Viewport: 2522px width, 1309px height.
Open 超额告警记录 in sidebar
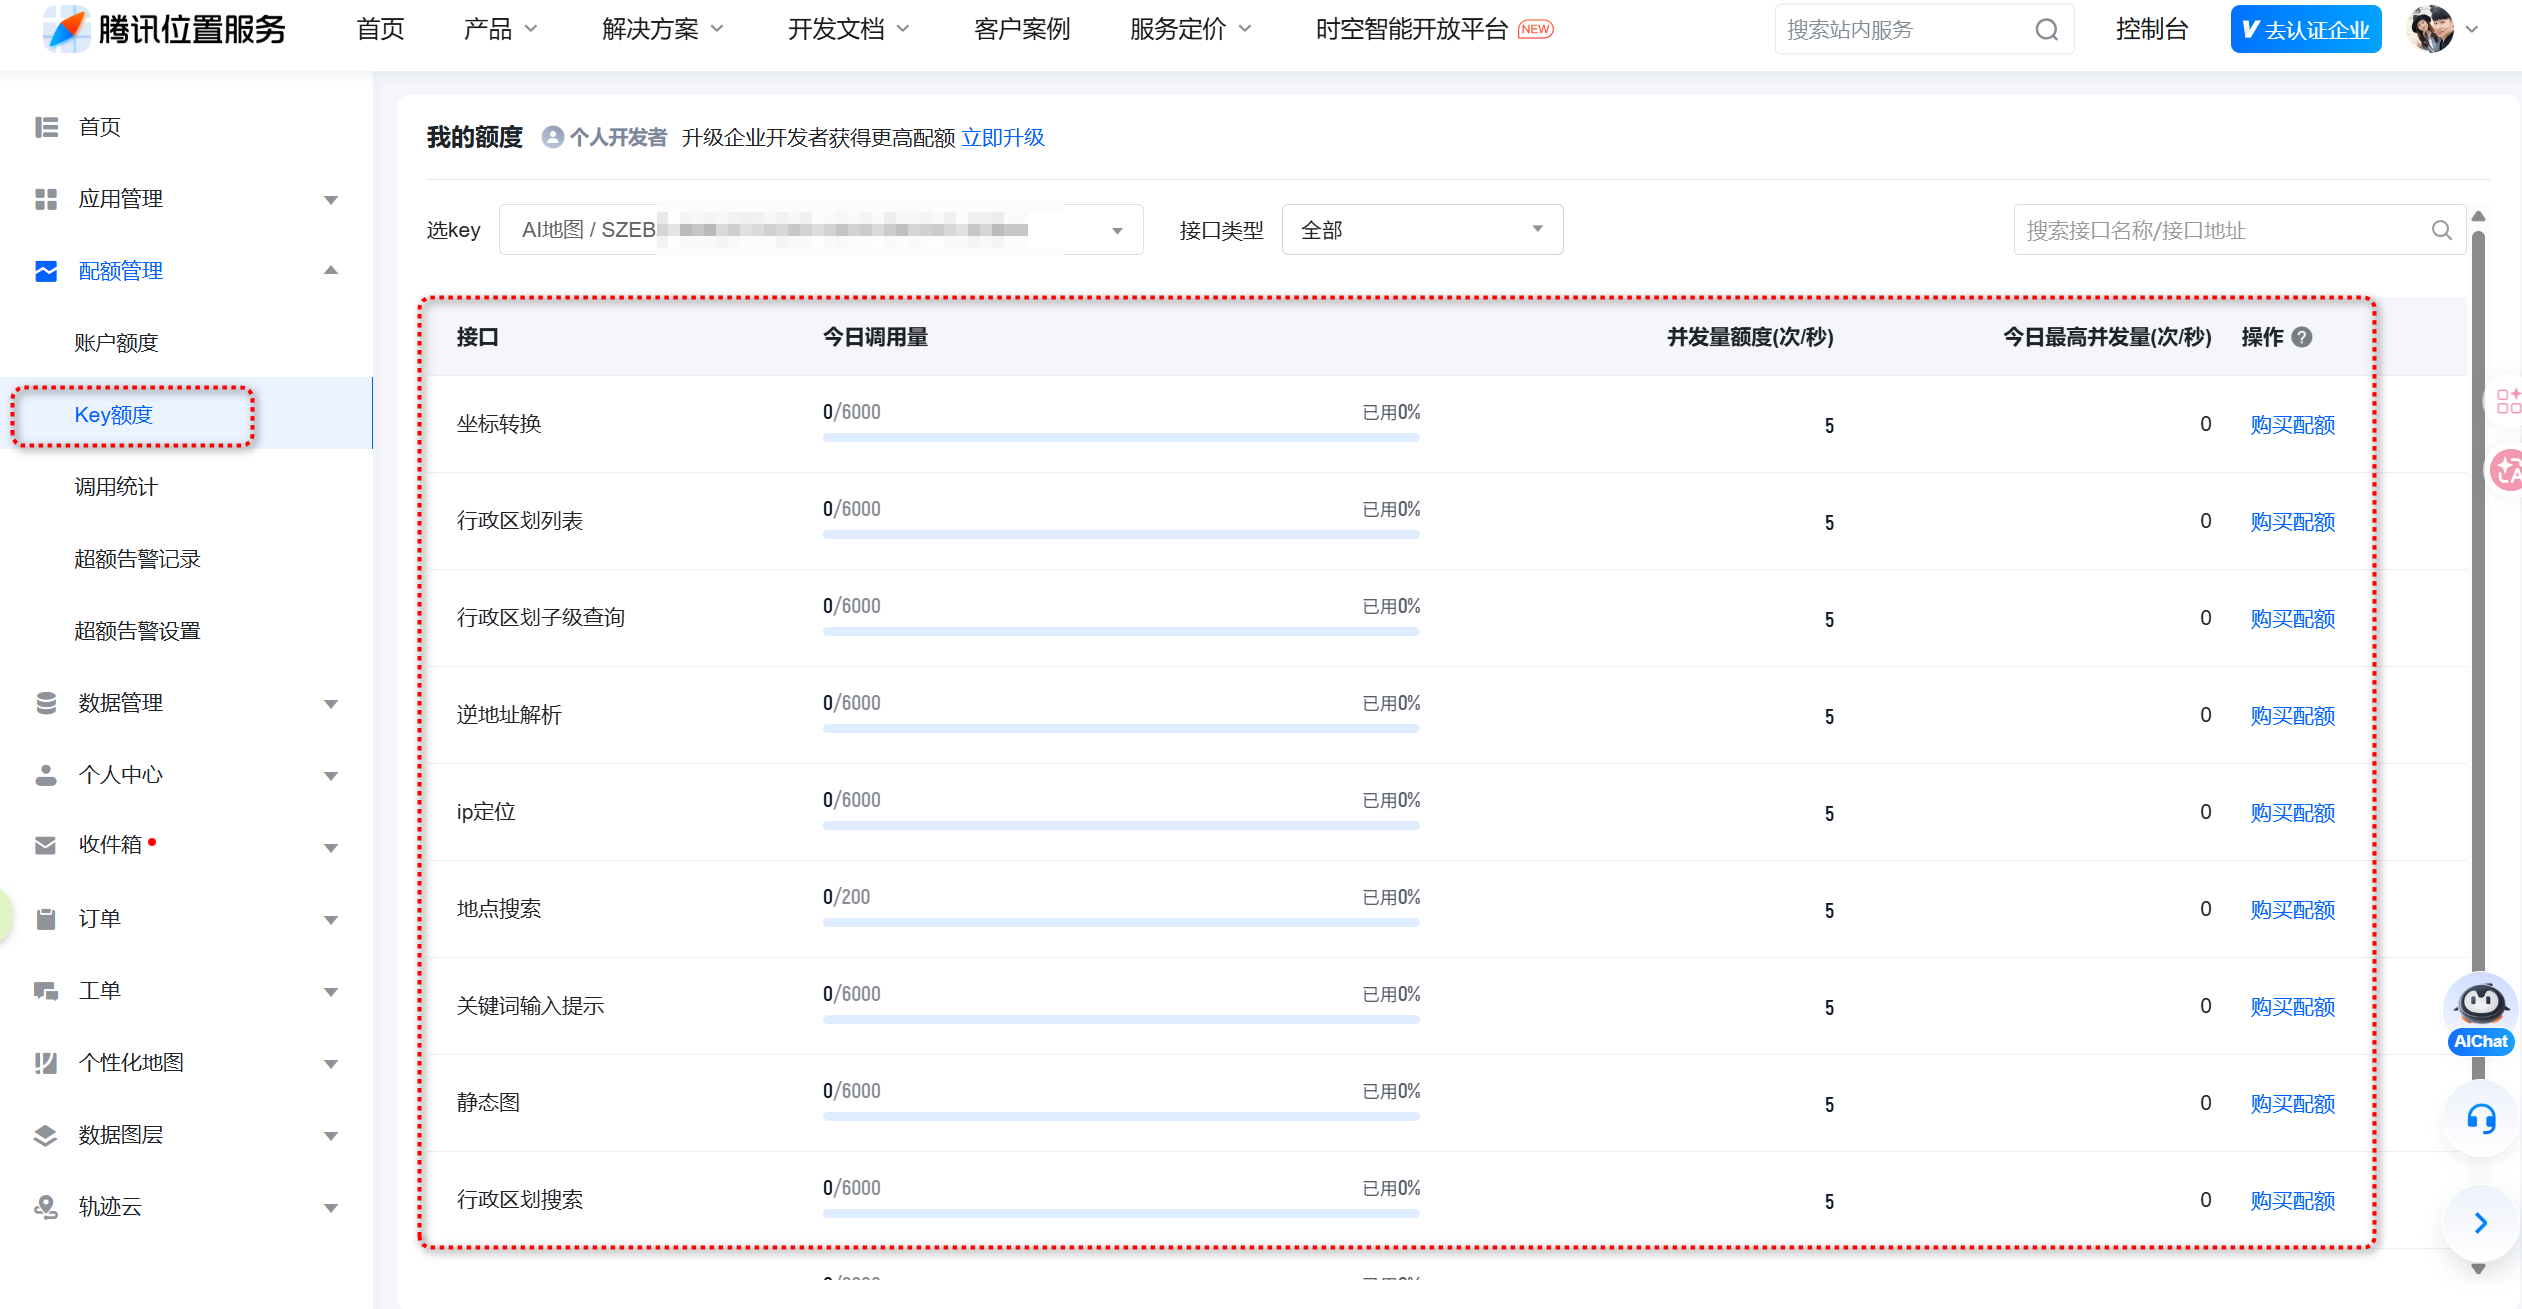click(137, 559)
